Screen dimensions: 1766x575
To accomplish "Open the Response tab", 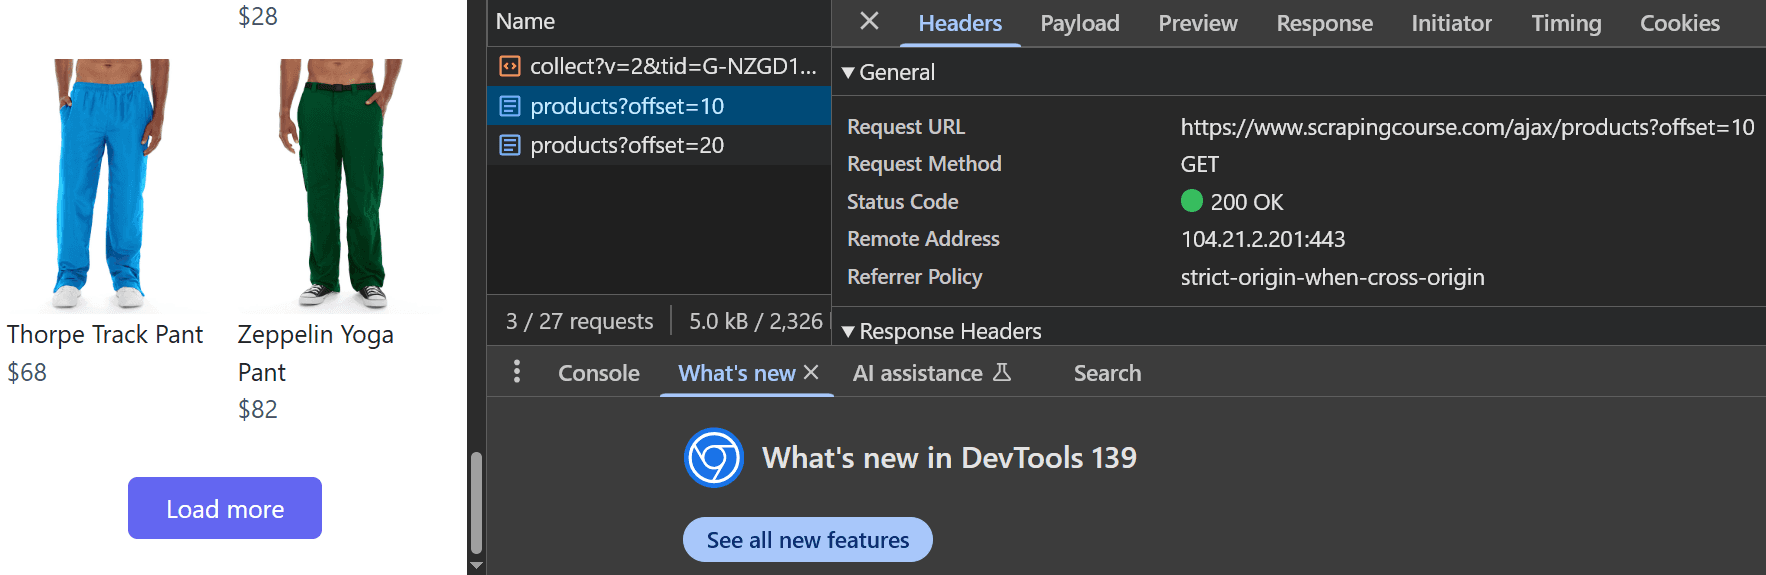I will 1324,23.
